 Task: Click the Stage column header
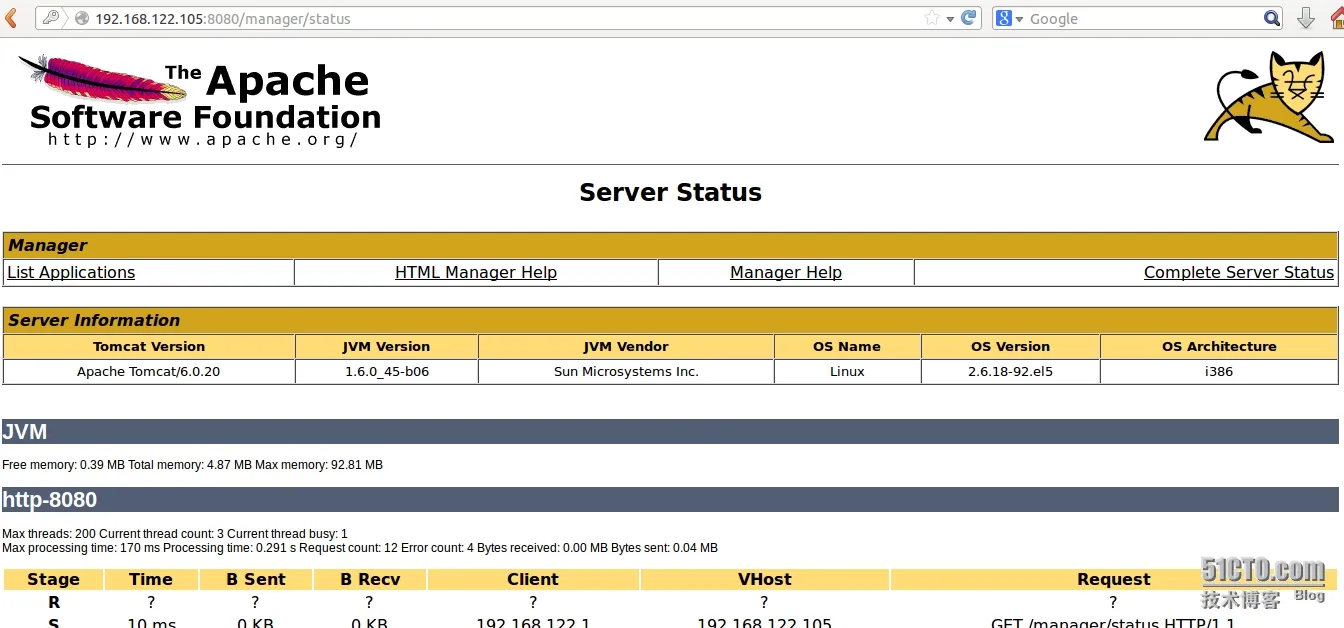point(54,579)
